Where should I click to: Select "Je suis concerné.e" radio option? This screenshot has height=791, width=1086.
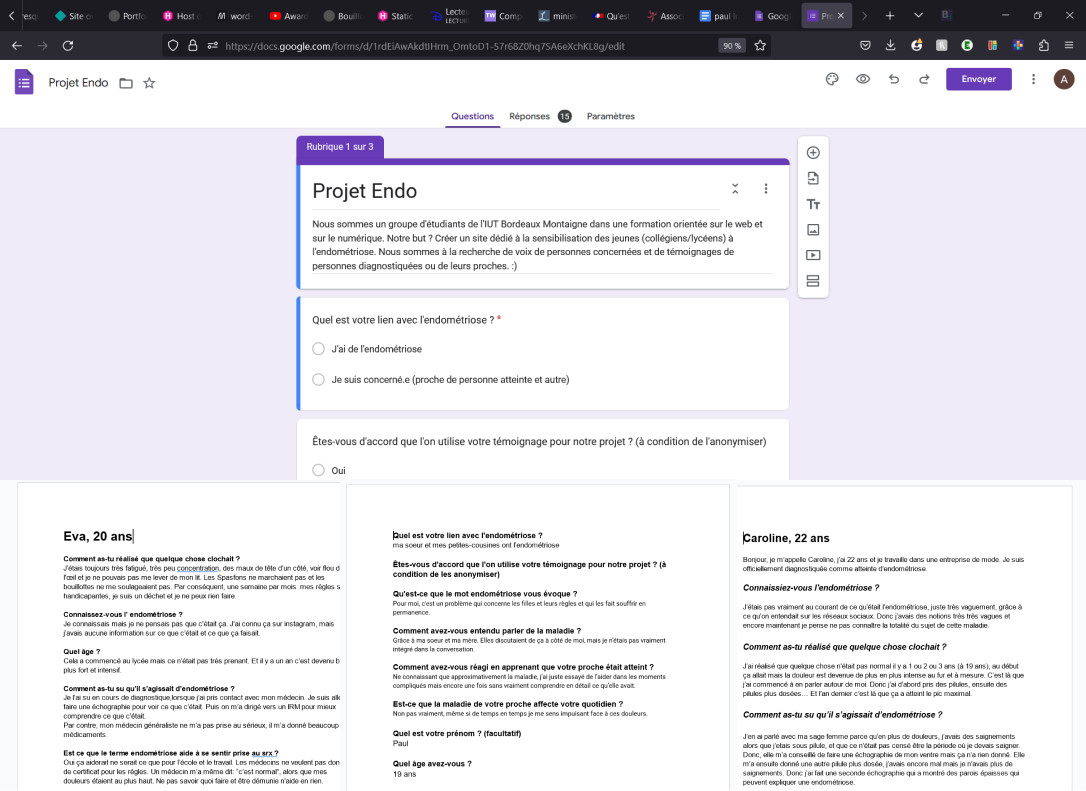(318, 380)
